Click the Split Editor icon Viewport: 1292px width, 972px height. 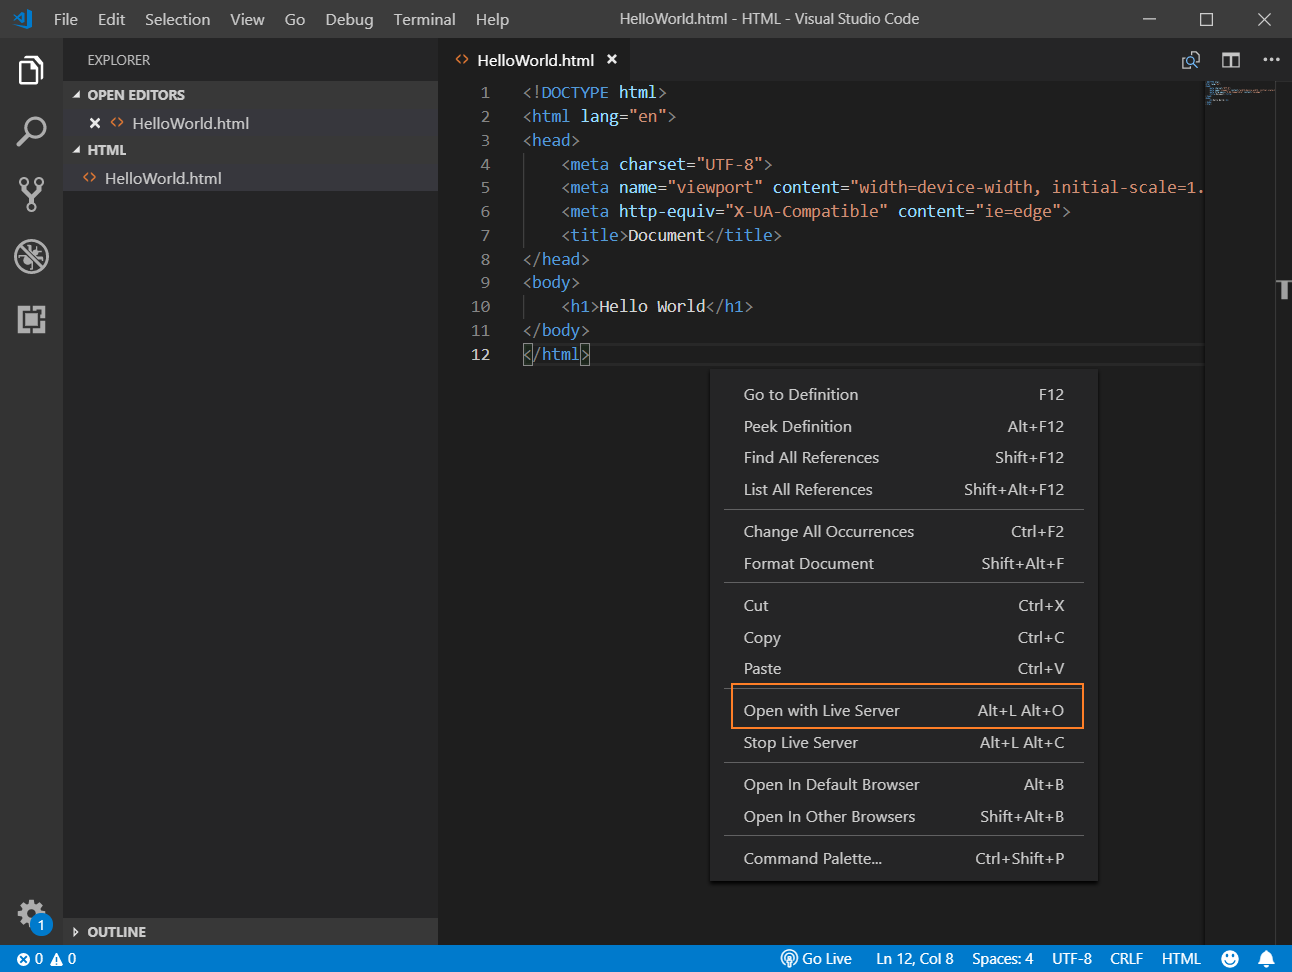coord(1231,60)
